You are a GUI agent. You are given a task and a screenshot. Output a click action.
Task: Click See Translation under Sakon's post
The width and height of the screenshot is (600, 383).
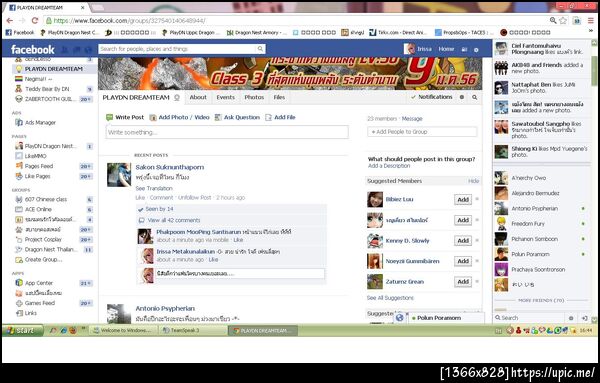pyautogui.click(x=154, y=188)
